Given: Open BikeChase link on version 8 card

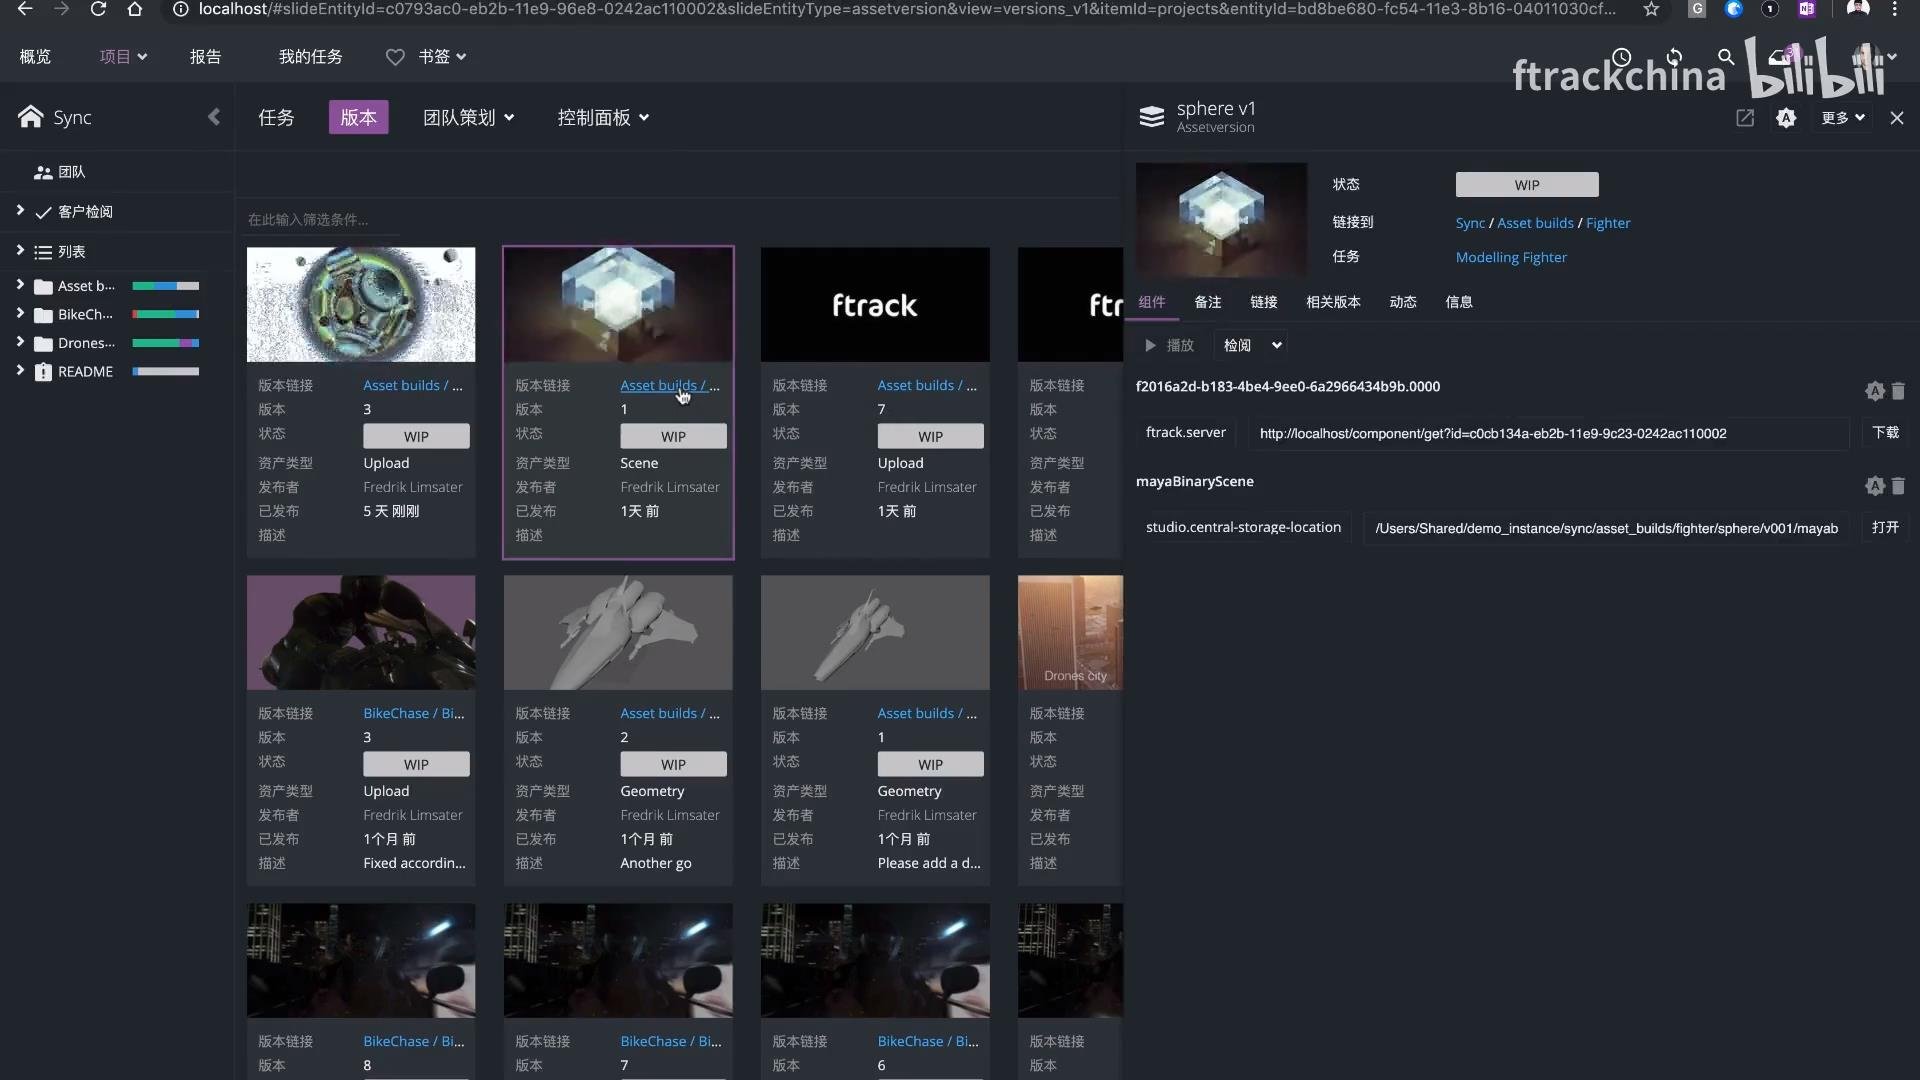Looking at the screenshot, I should tap(413, 1041).
